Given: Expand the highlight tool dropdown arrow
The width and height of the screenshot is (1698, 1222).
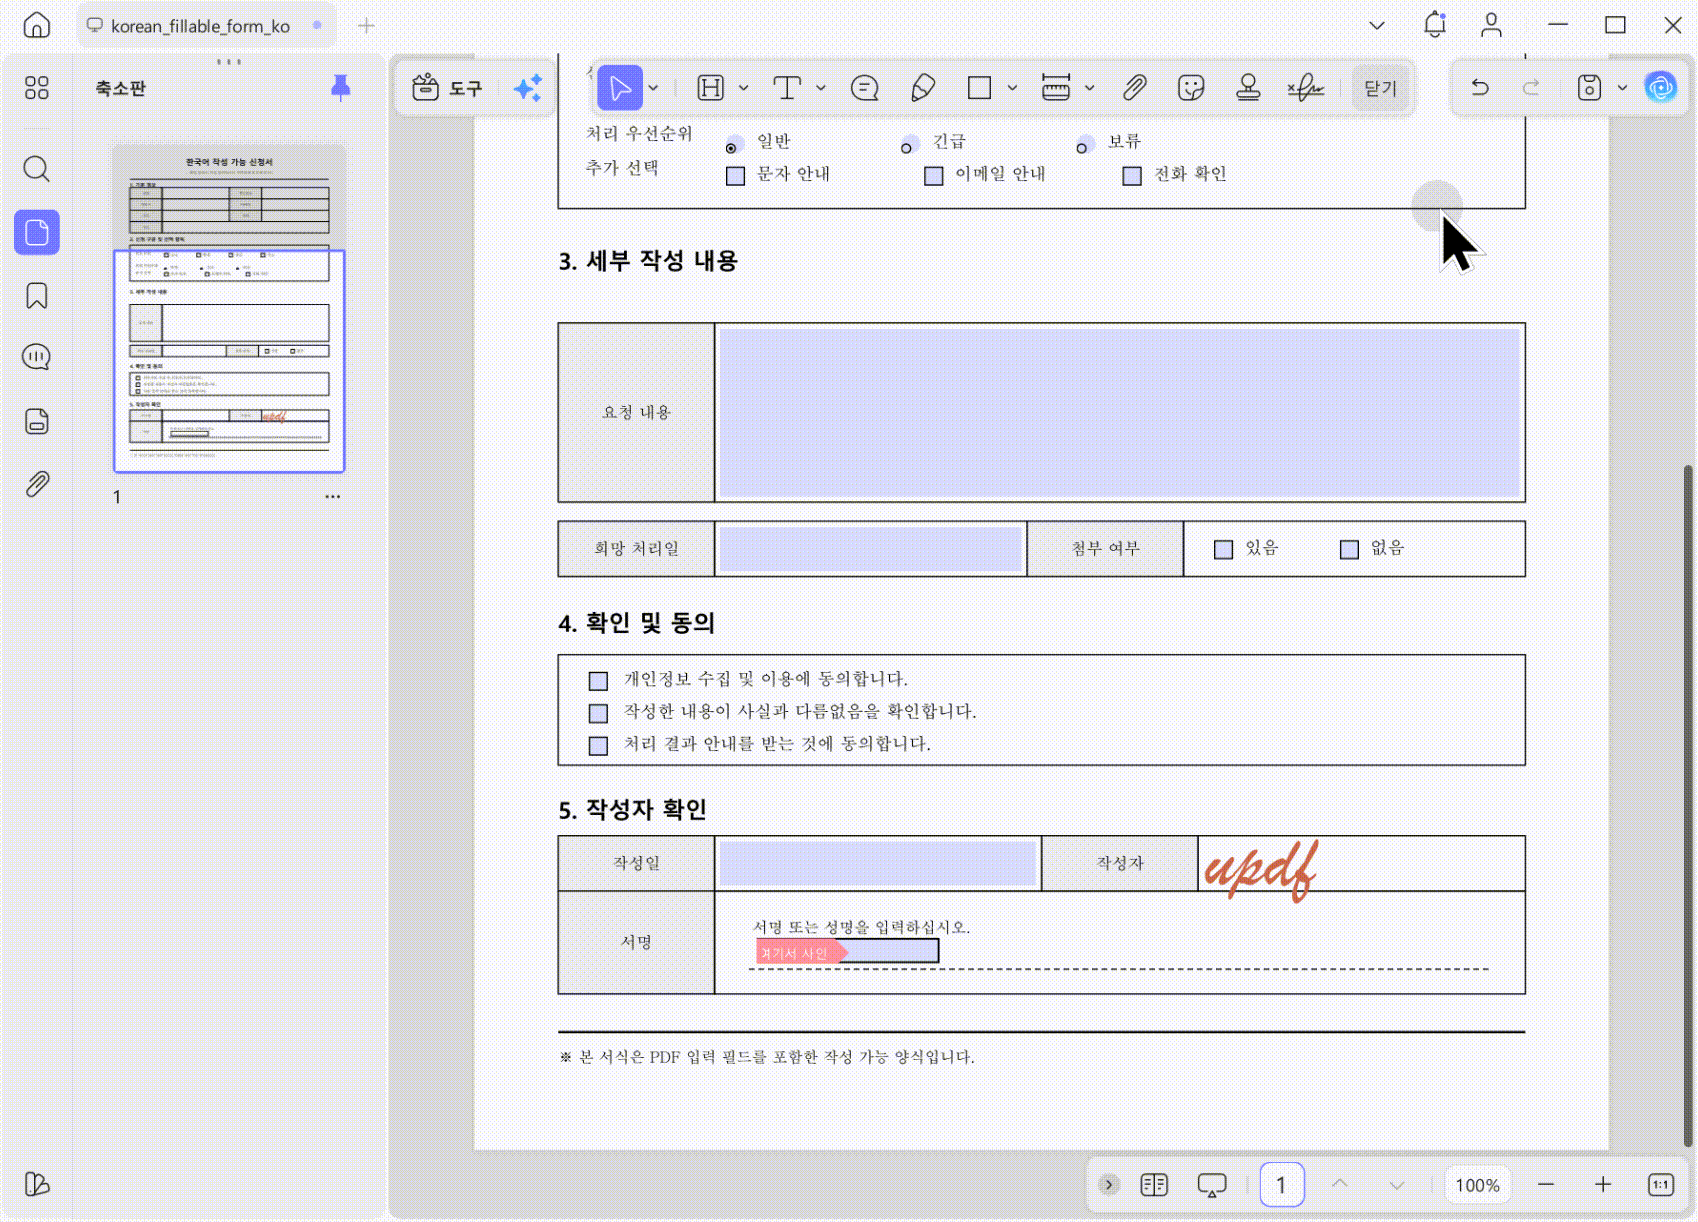Looking at the screenshot, I should tap(743, 88).
